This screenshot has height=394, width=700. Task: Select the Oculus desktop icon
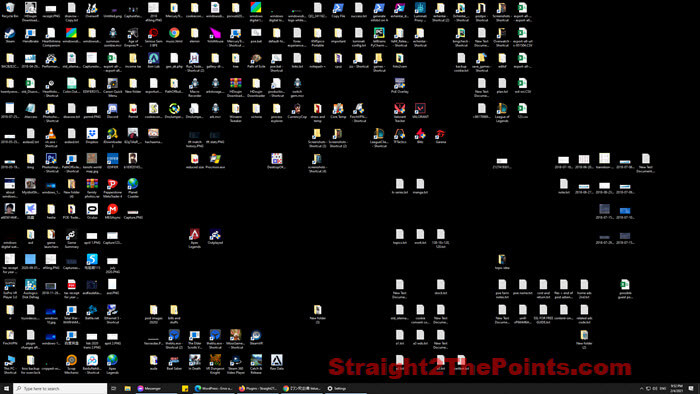click(x=92, y=212)
